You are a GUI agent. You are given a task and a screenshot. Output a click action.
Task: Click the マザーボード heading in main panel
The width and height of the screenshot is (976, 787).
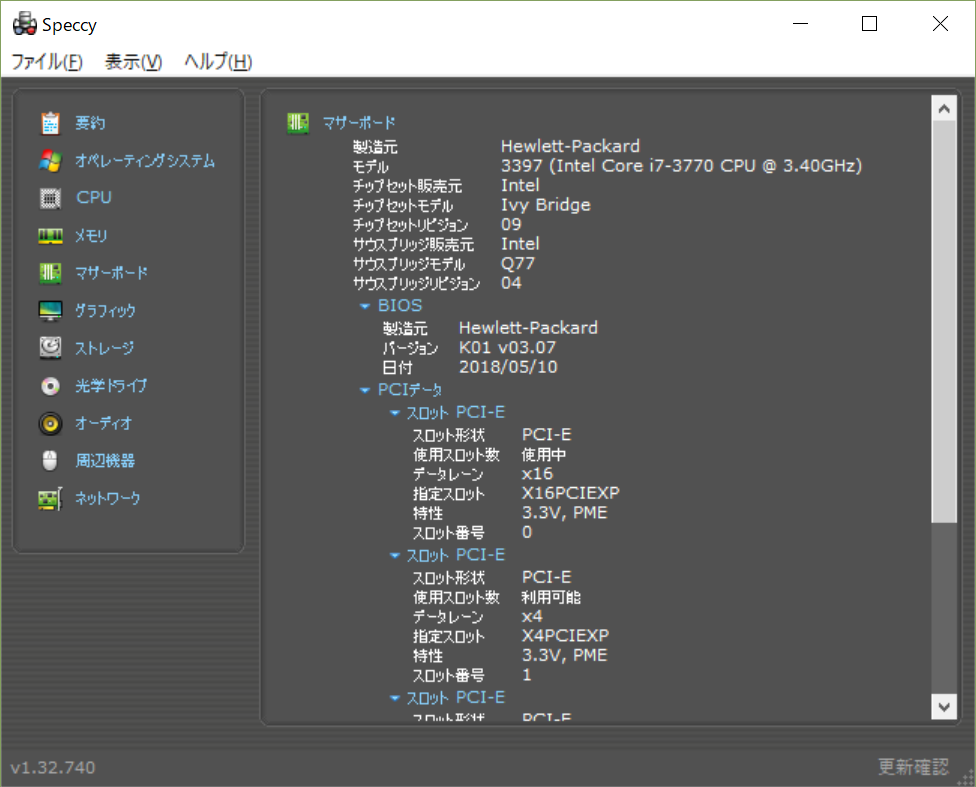359,123
